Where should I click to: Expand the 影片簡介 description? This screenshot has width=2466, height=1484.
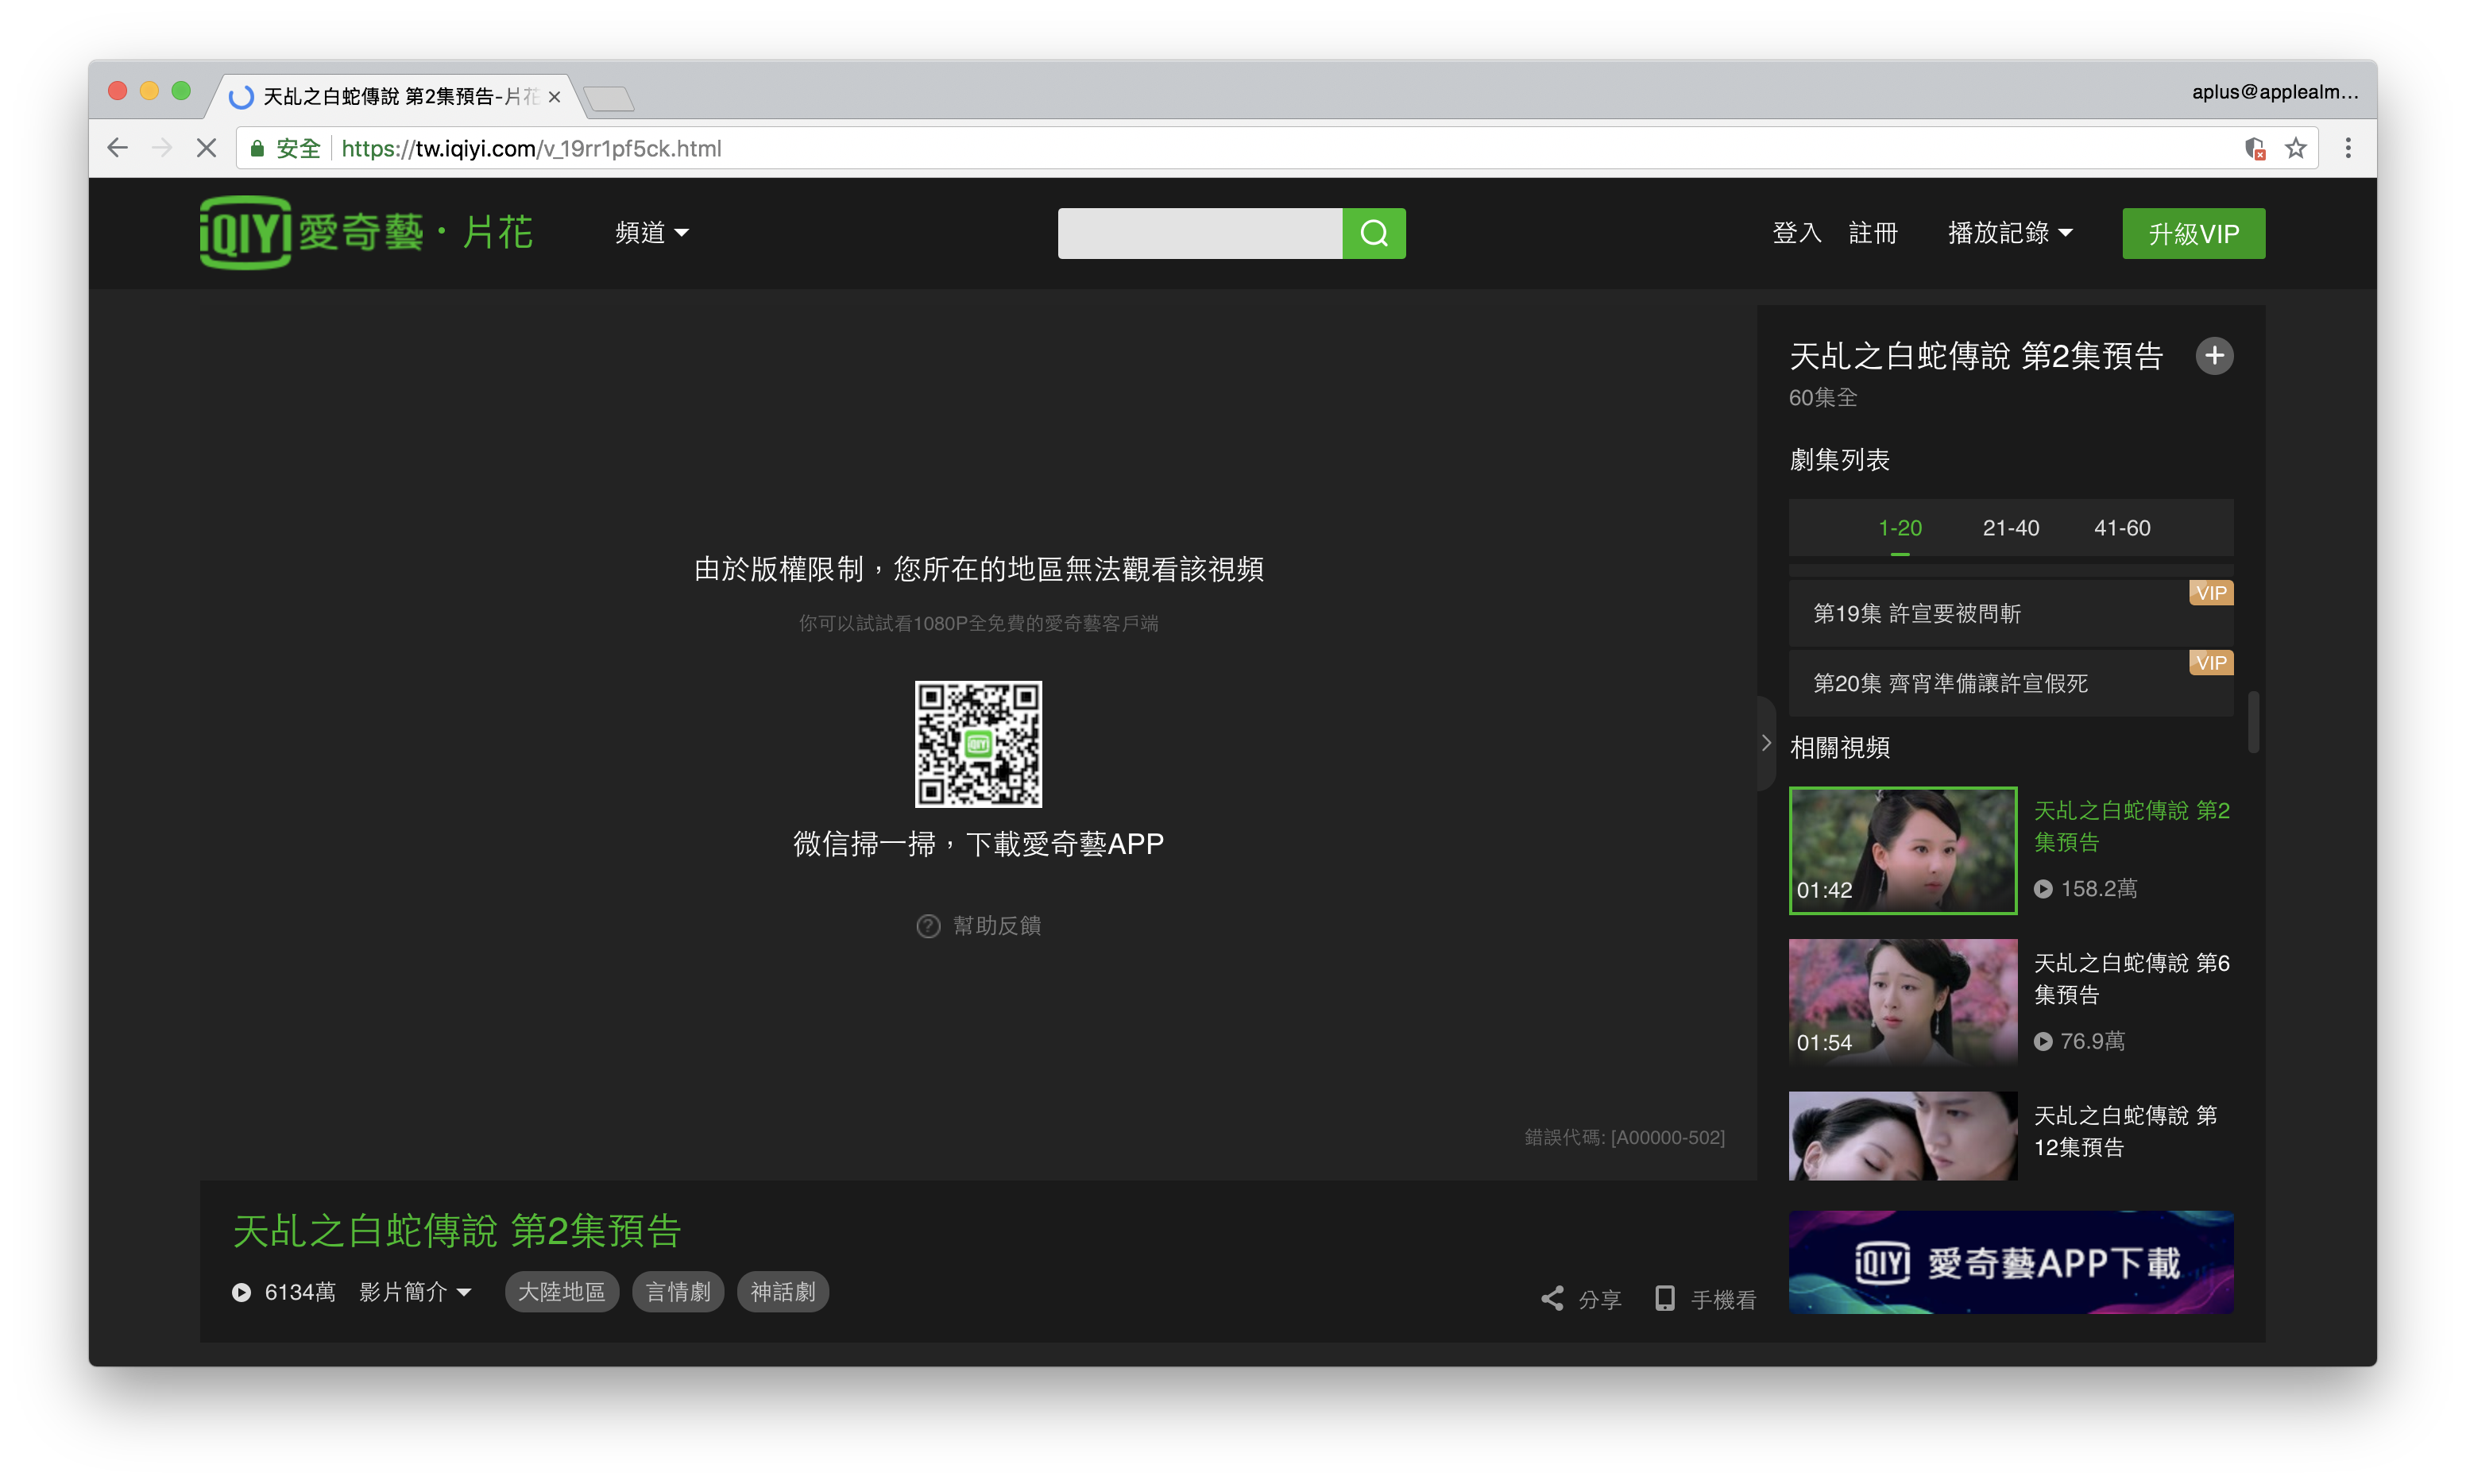(x=415, y=1292)
